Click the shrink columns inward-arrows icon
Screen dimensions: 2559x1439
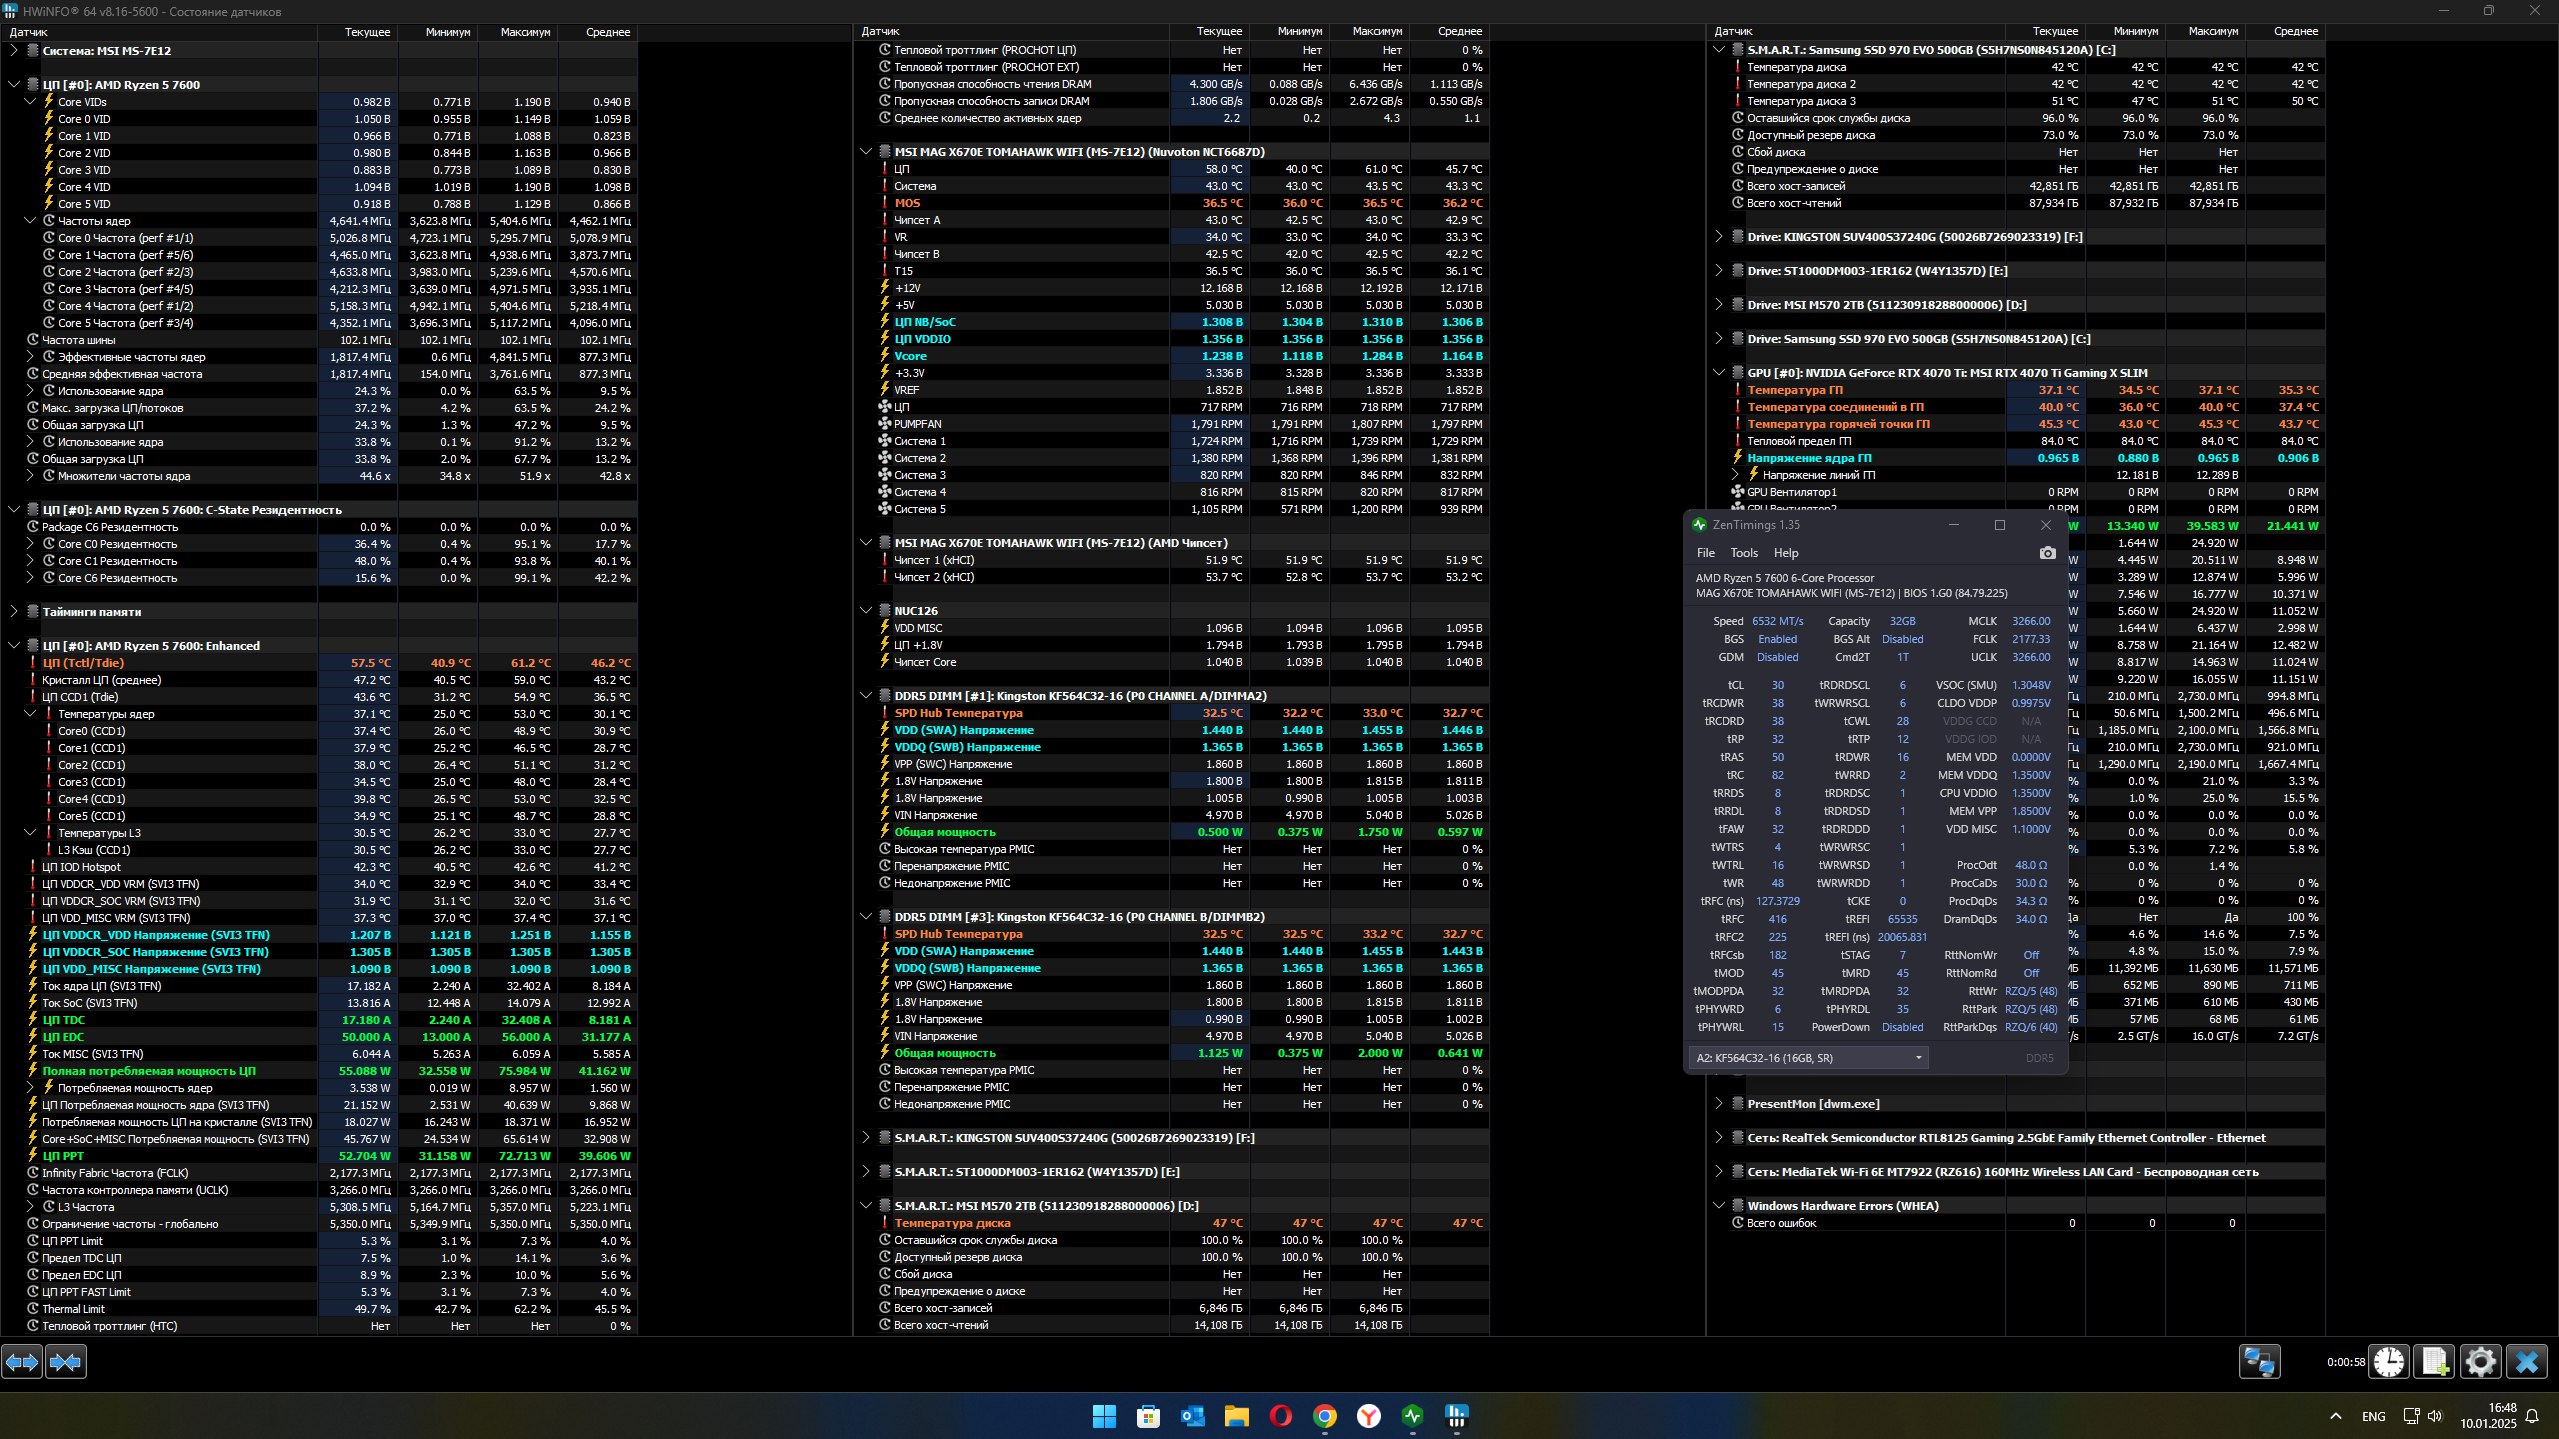[66, 1361]
